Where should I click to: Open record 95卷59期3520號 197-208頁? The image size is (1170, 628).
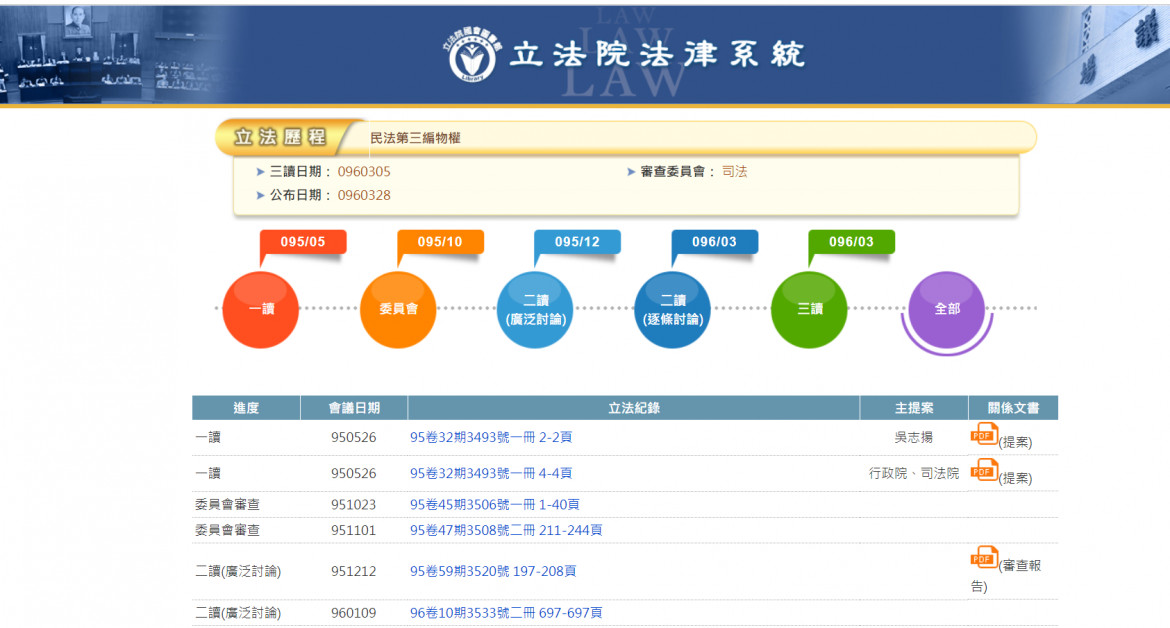point(493,572)
